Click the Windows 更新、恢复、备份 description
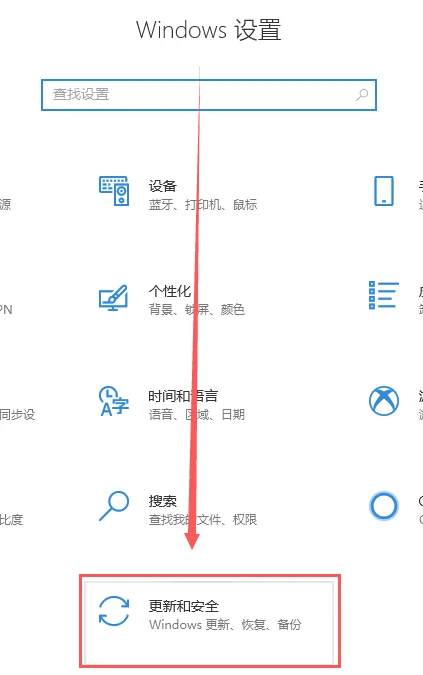Image resolution: width=423 pixels, height=675 pixels. click(x=225, y=625)
